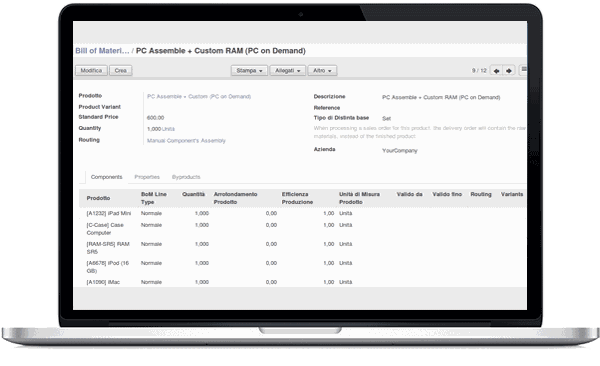Screen dimensions: 600x366
Task: Open Bill of Materials breadcrumb link
Action: click(102, 51)
